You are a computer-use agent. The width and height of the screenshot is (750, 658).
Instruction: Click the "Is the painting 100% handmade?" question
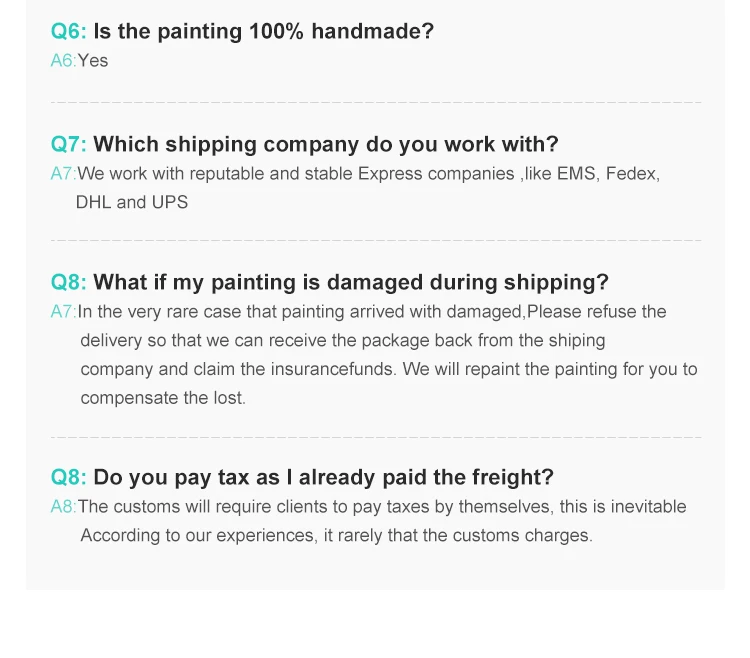tap(264, 31)
